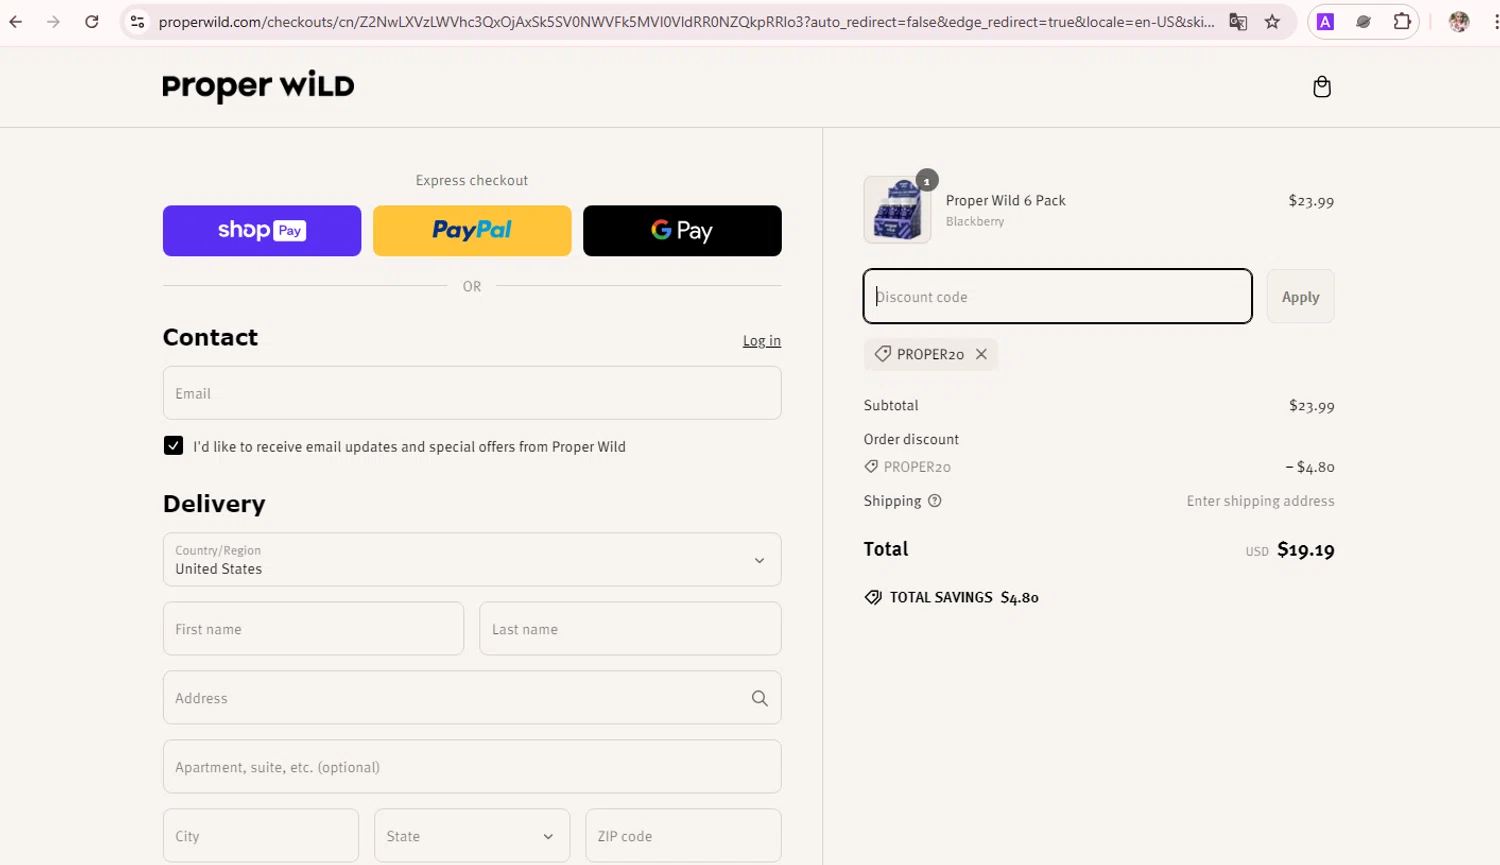Focus the Address input

472,698
